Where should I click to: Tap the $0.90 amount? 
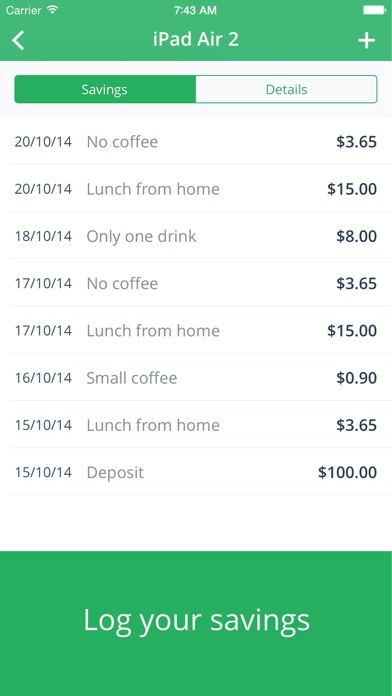pos(356,378)
